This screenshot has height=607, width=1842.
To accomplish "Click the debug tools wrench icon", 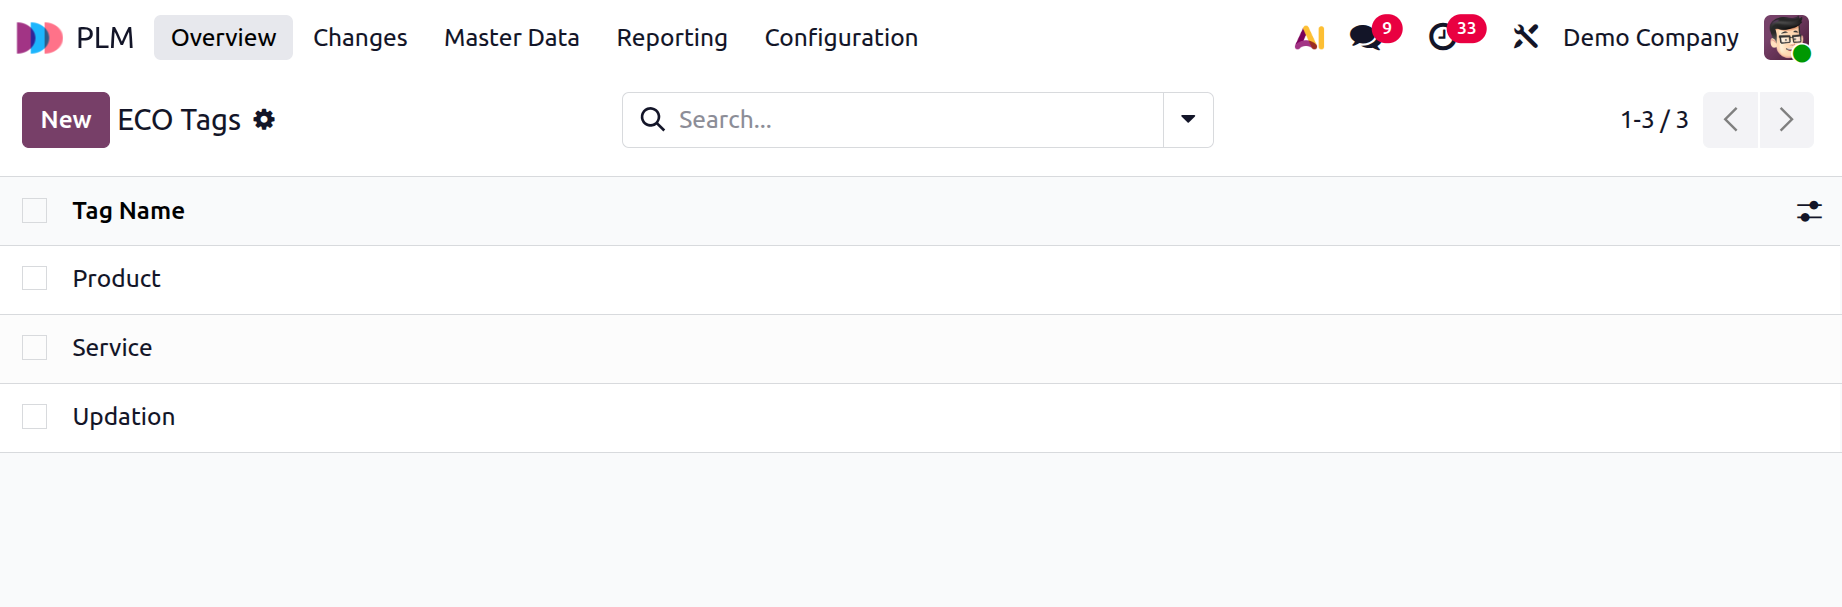I will pos(1525,38).
